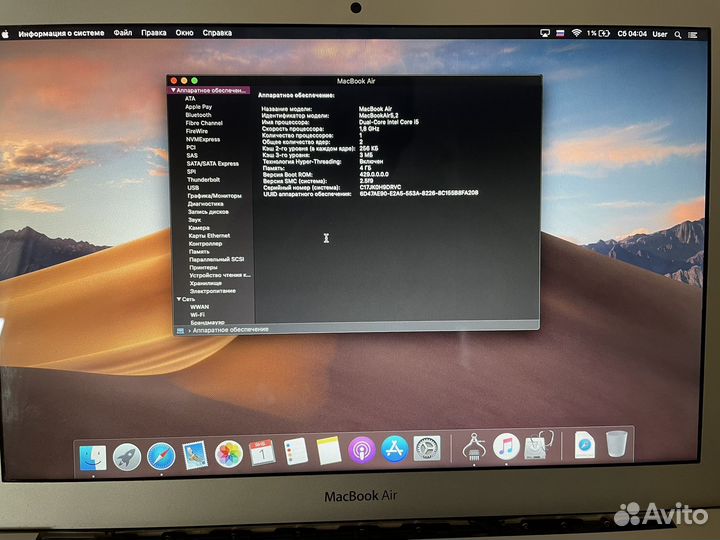Open the Справка menu
The height and width of the screenshot is (540, 720).
[217, 33]
